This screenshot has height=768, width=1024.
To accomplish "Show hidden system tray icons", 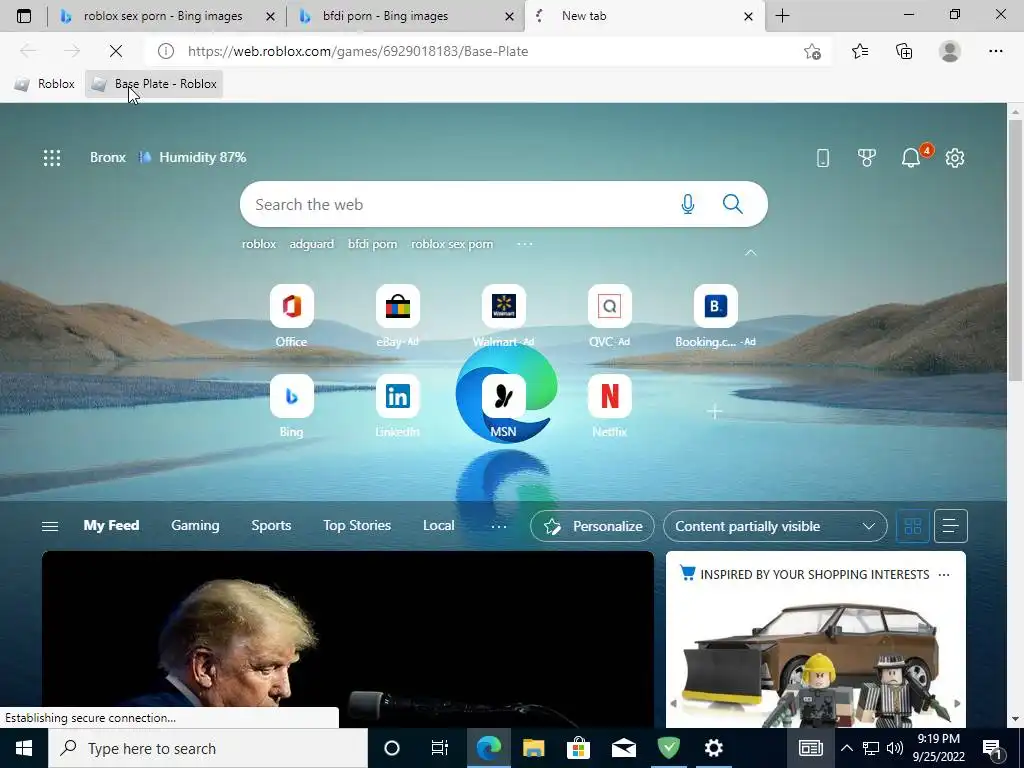I will [846, 748].
